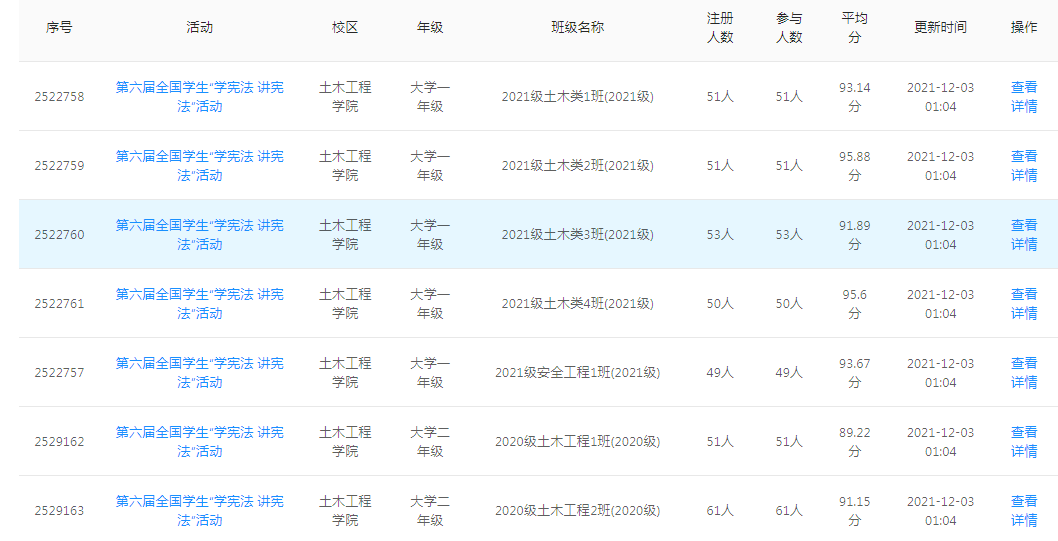This screenshot has height=541, width=1058.
Task: Click 查看详情 in row 2522761
Action: 1023,304
